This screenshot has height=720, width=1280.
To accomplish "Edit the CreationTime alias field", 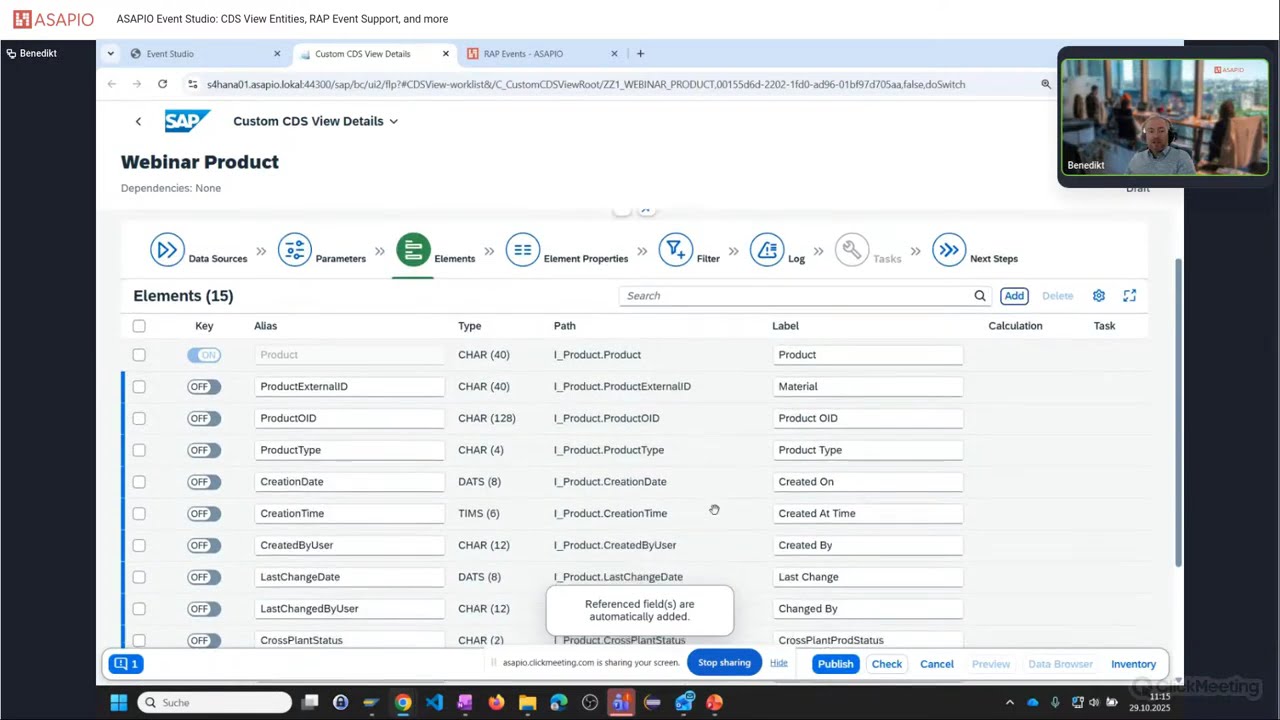I will coord(350,514).
